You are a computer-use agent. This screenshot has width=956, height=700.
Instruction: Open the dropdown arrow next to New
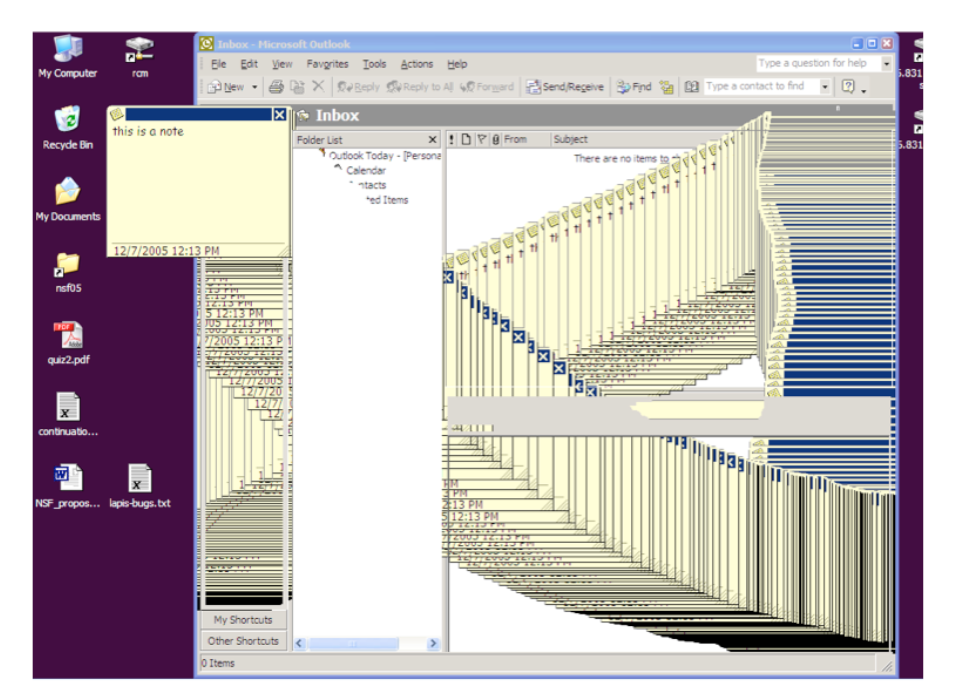pyautogui.click(x=255, y=87)
